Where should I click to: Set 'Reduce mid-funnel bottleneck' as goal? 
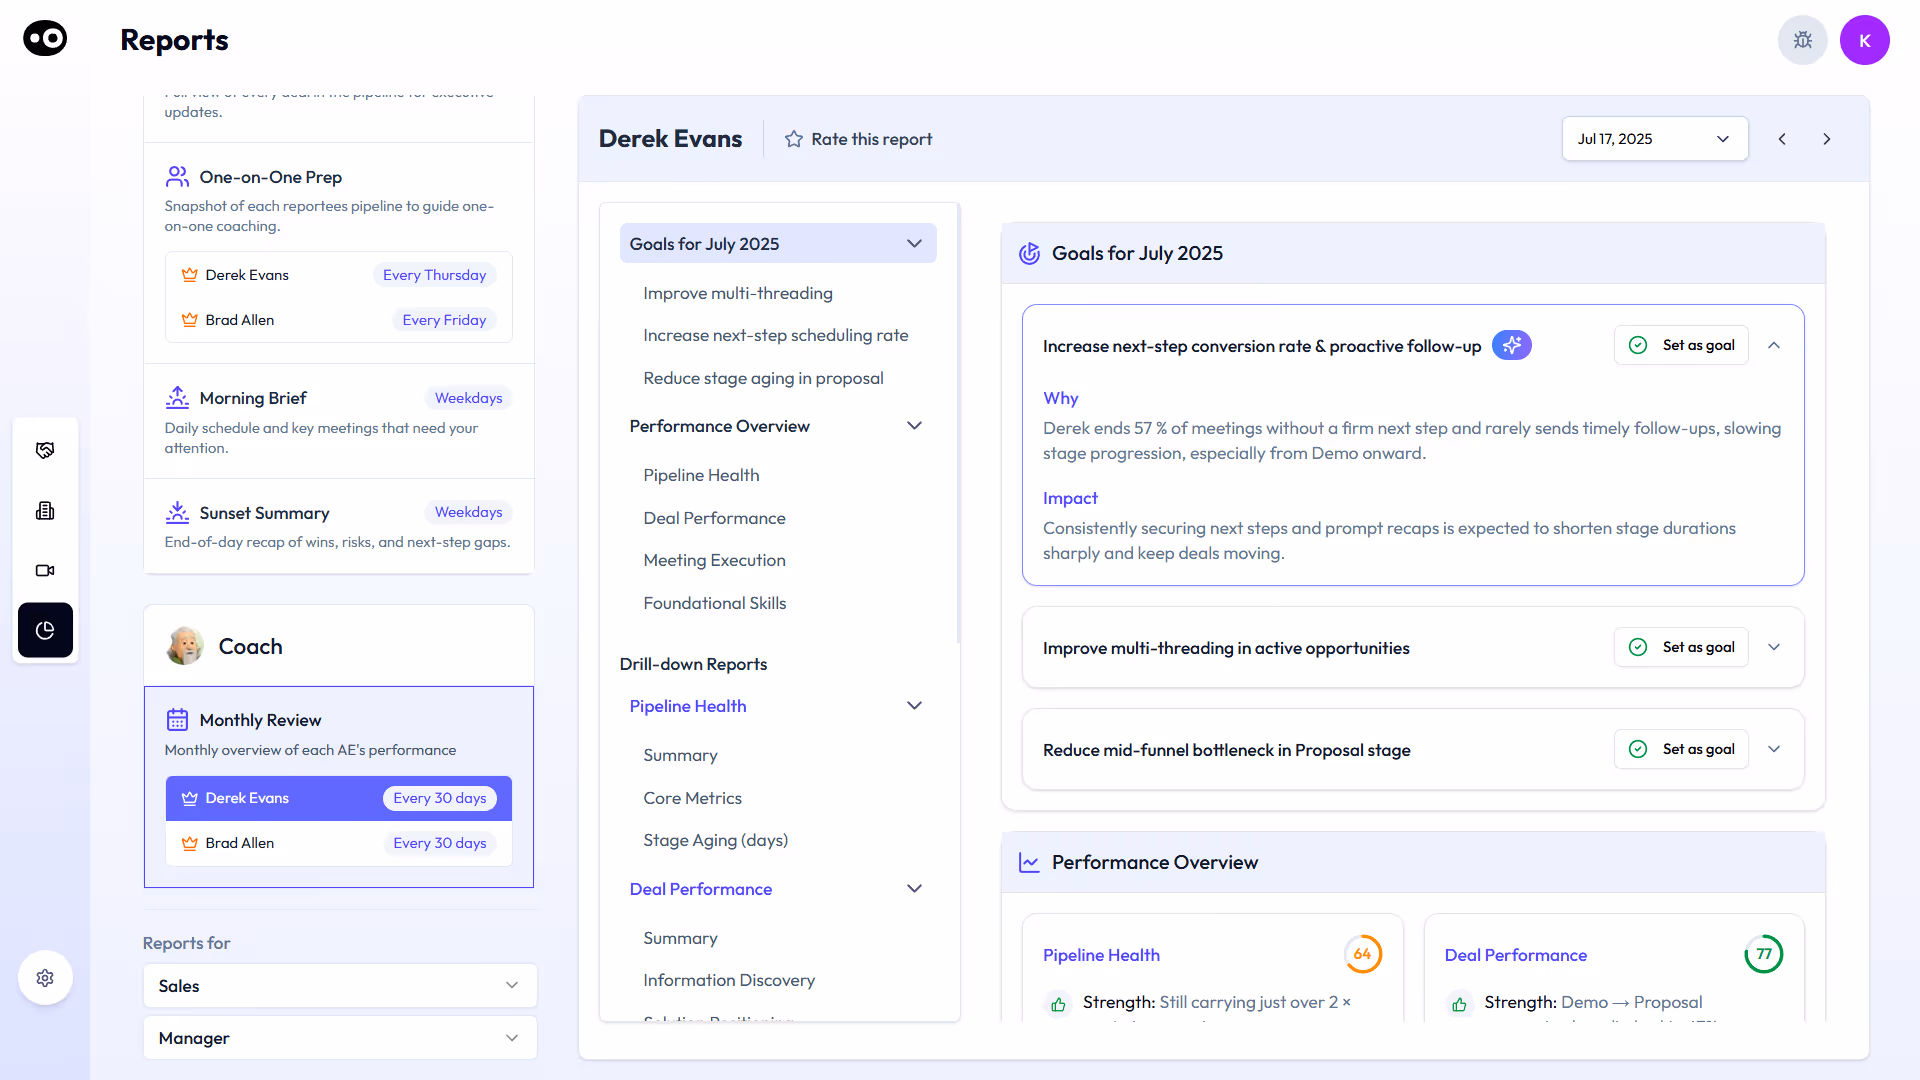click(1681, 749)
